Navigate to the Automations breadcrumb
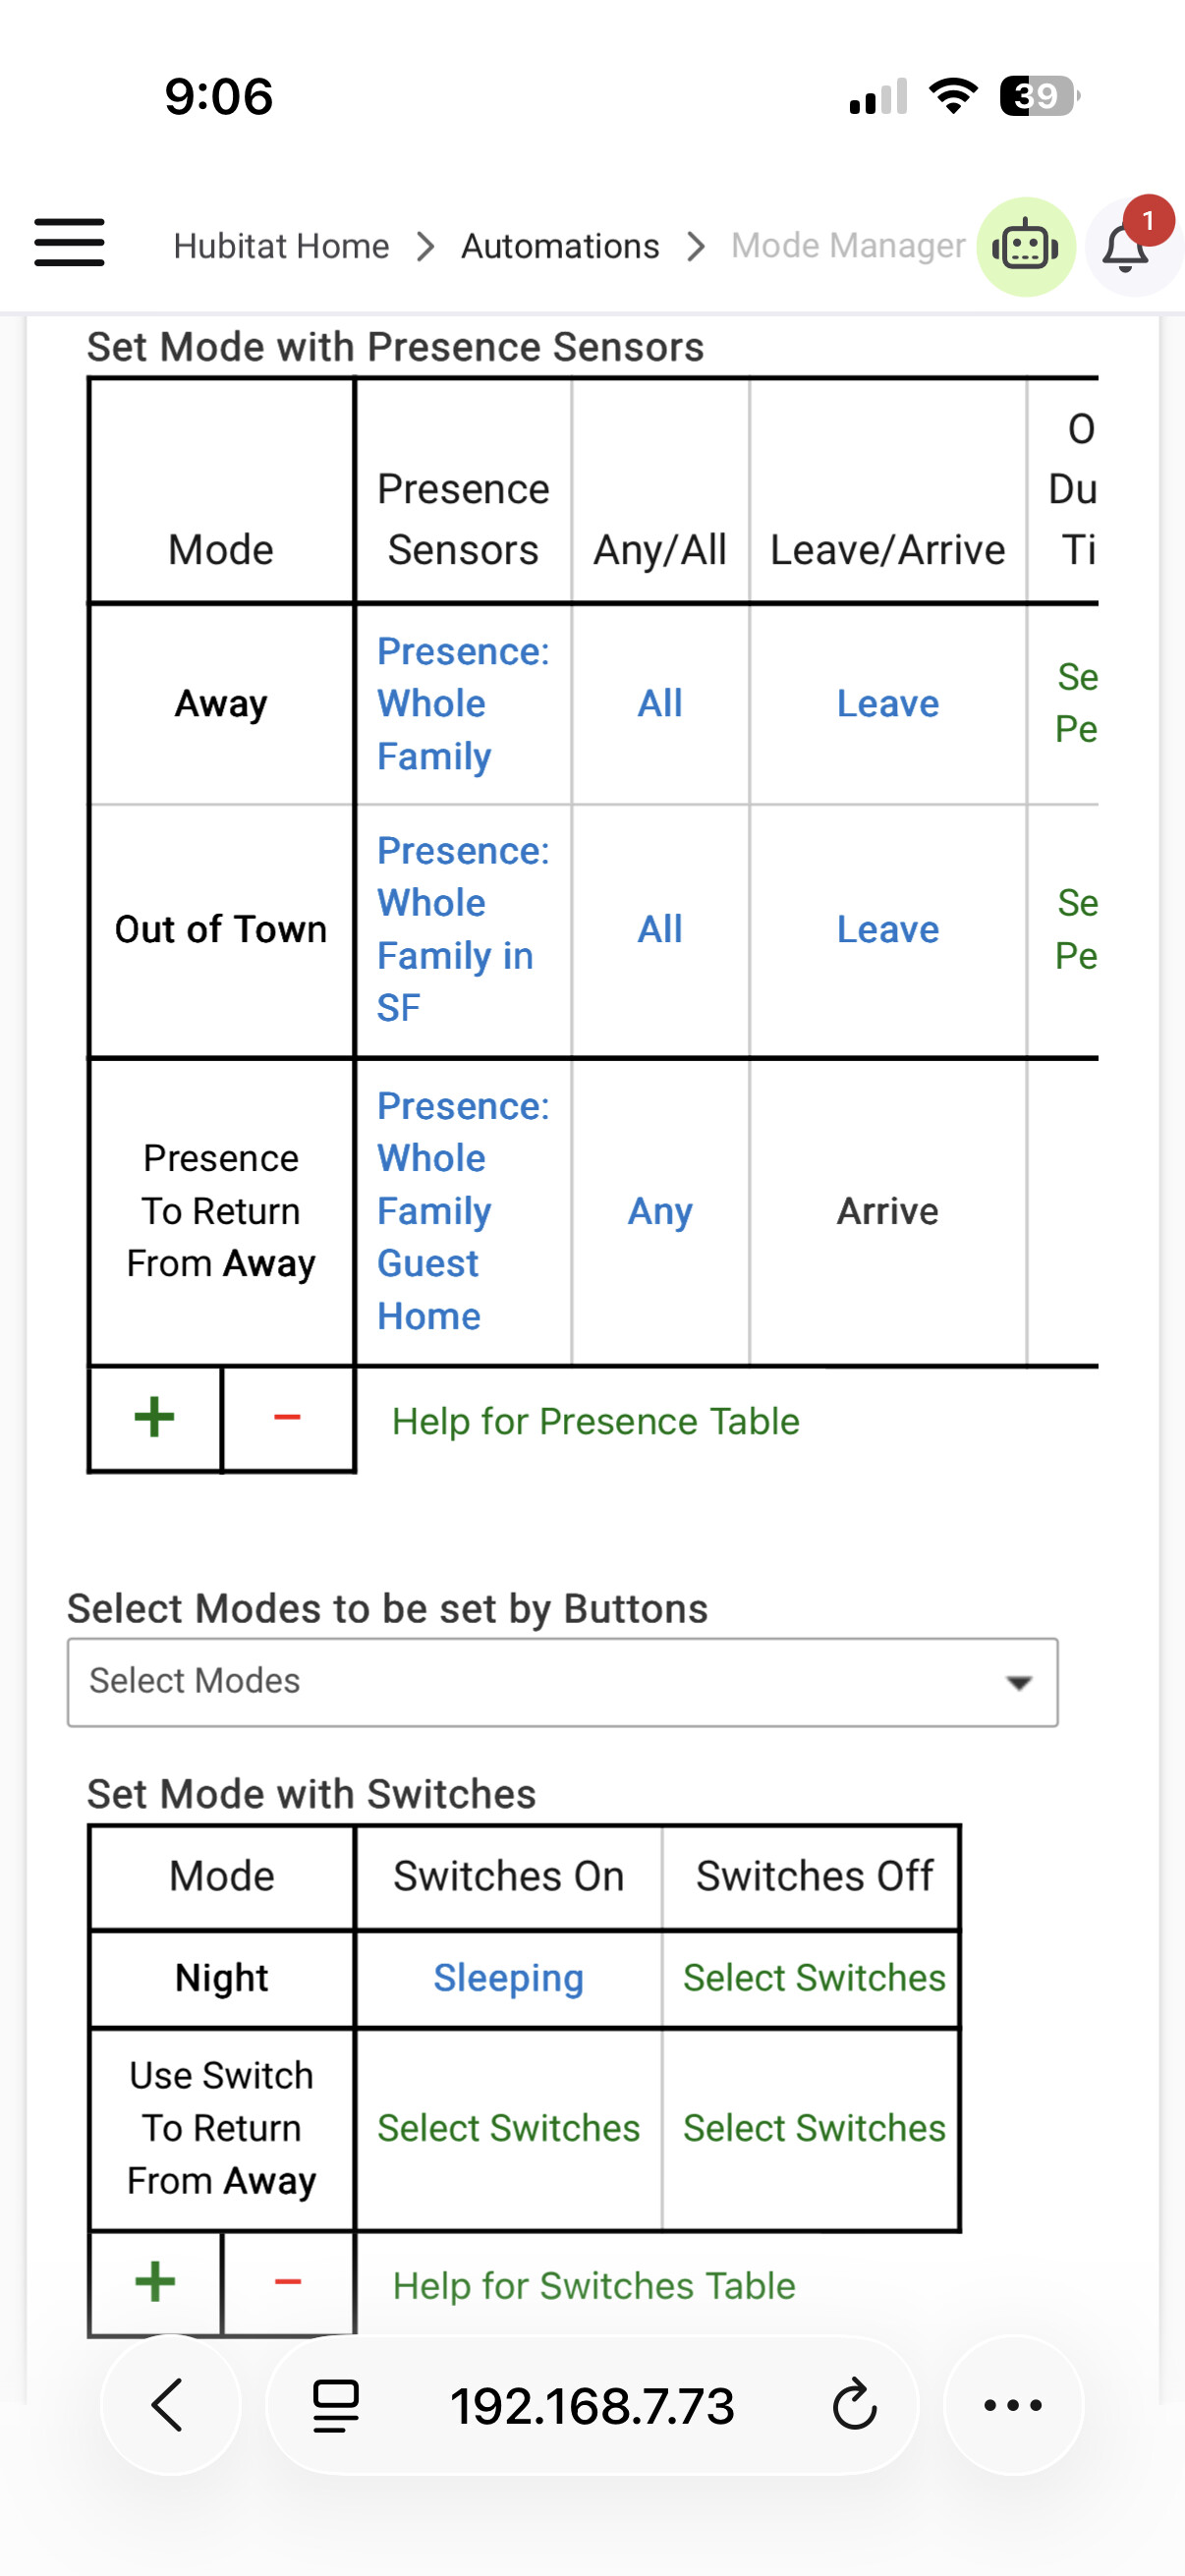Image resolution: width=1185 pixels, height=2576 pixels. [x=560, y=246]
